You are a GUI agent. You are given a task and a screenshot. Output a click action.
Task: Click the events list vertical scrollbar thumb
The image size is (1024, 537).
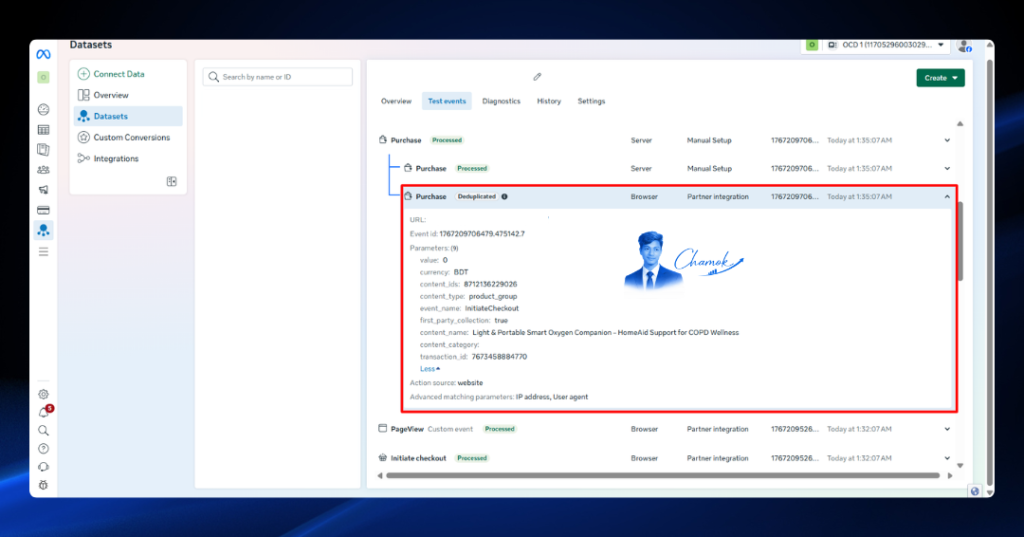[x=960, y=242]
